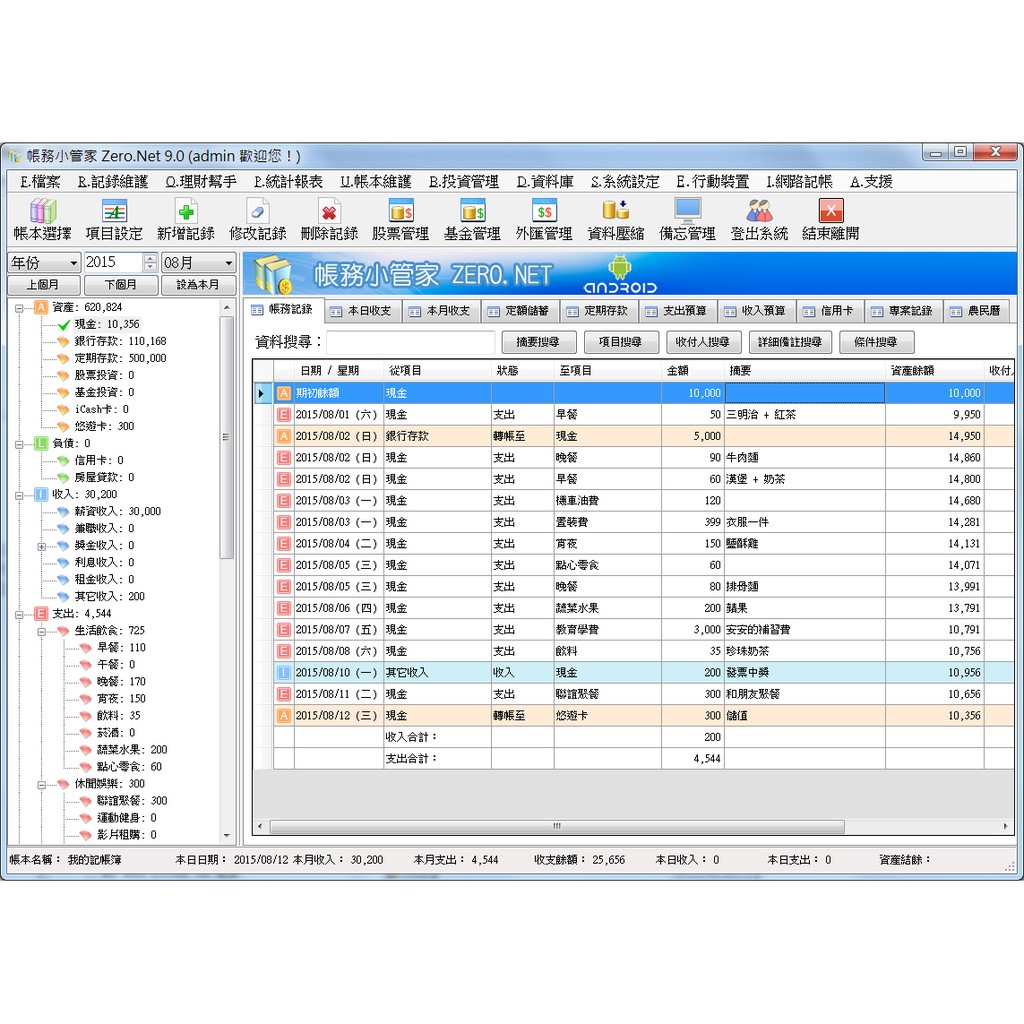This screenshot has height=1024, width=1024.
Task: Increase the year with the up stepper
Action: point(150,258)
